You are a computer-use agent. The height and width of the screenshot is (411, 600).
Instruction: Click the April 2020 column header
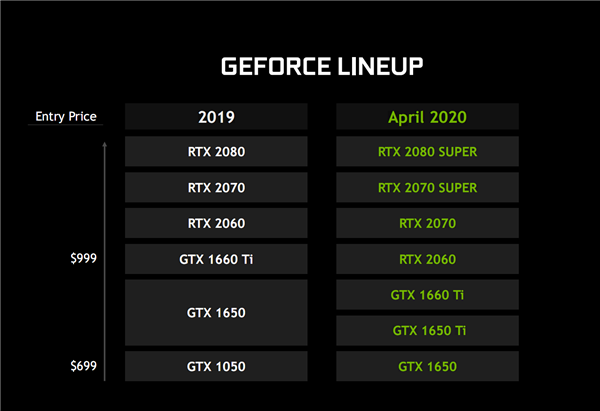click(x=427, y=117)
